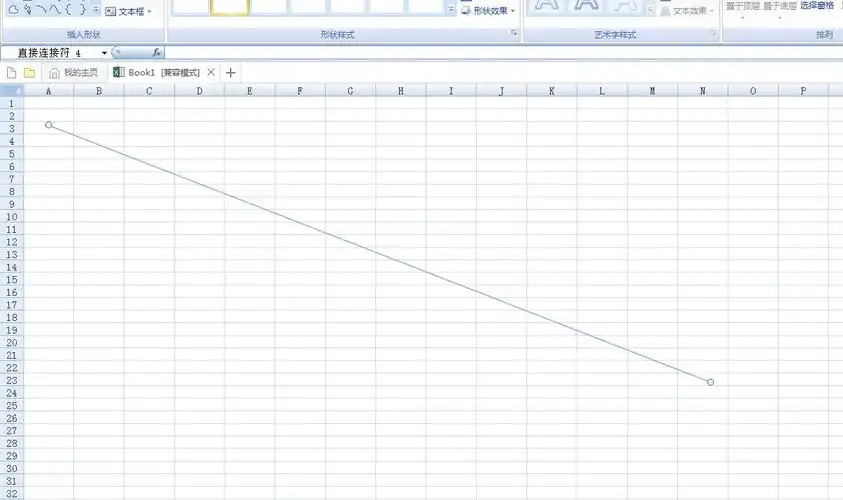Select column D header
The height and width of the screenshot is (500, 843).
[x=199, y=91]
